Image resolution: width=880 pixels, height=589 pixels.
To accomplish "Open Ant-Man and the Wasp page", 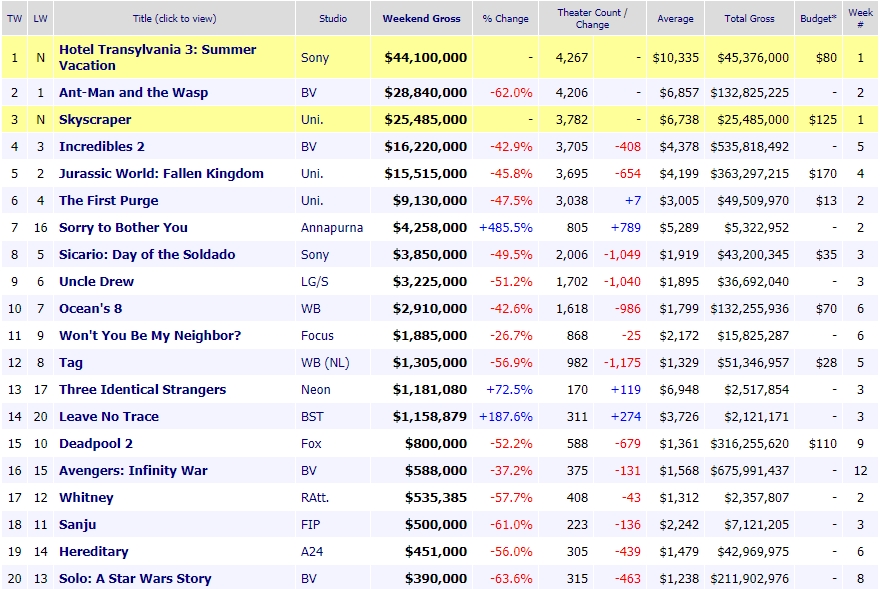I will 134,93.
